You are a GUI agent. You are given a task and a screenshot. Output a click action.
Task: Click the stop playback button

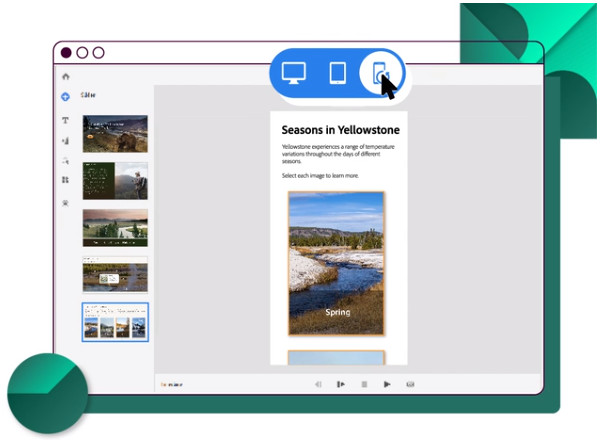click(x=364, y=384)
